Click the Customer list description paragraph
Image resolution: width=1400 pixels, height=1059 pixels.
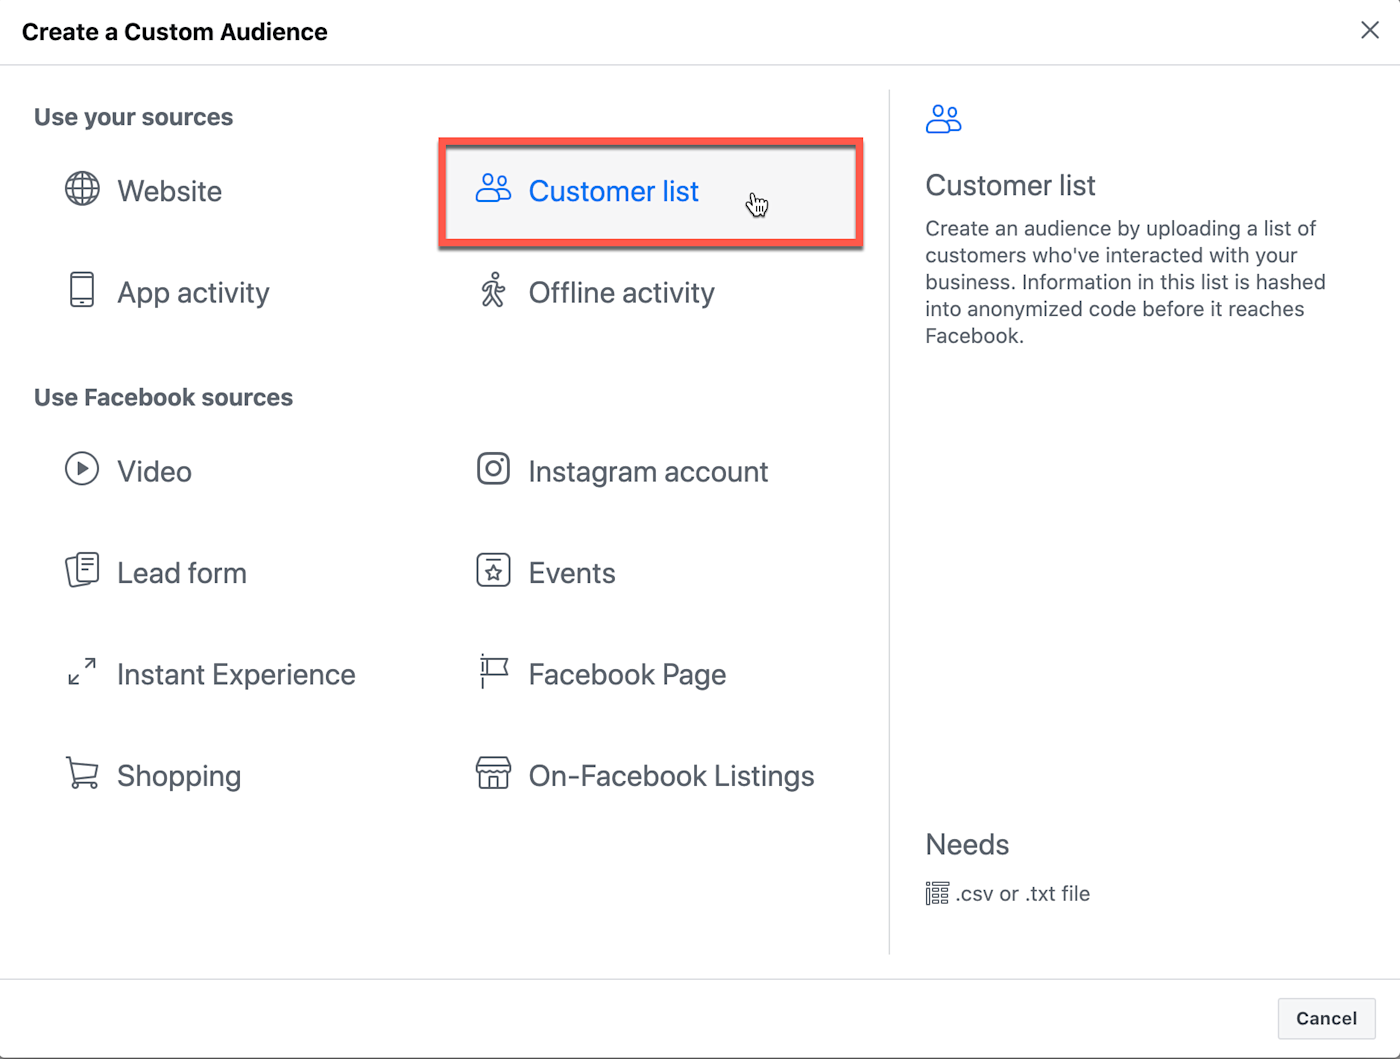click(x=1125, y=282)
